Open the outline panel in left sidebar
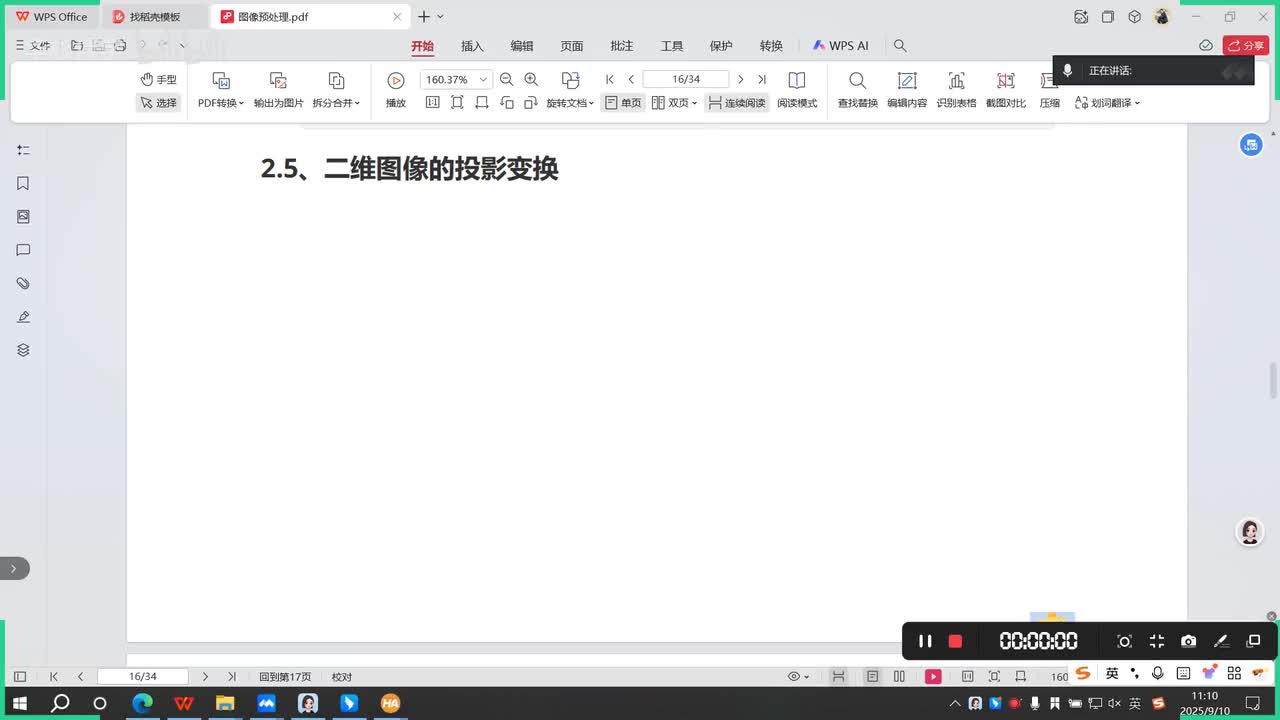This screenshot has width=1280, height=720. [23, 150]
